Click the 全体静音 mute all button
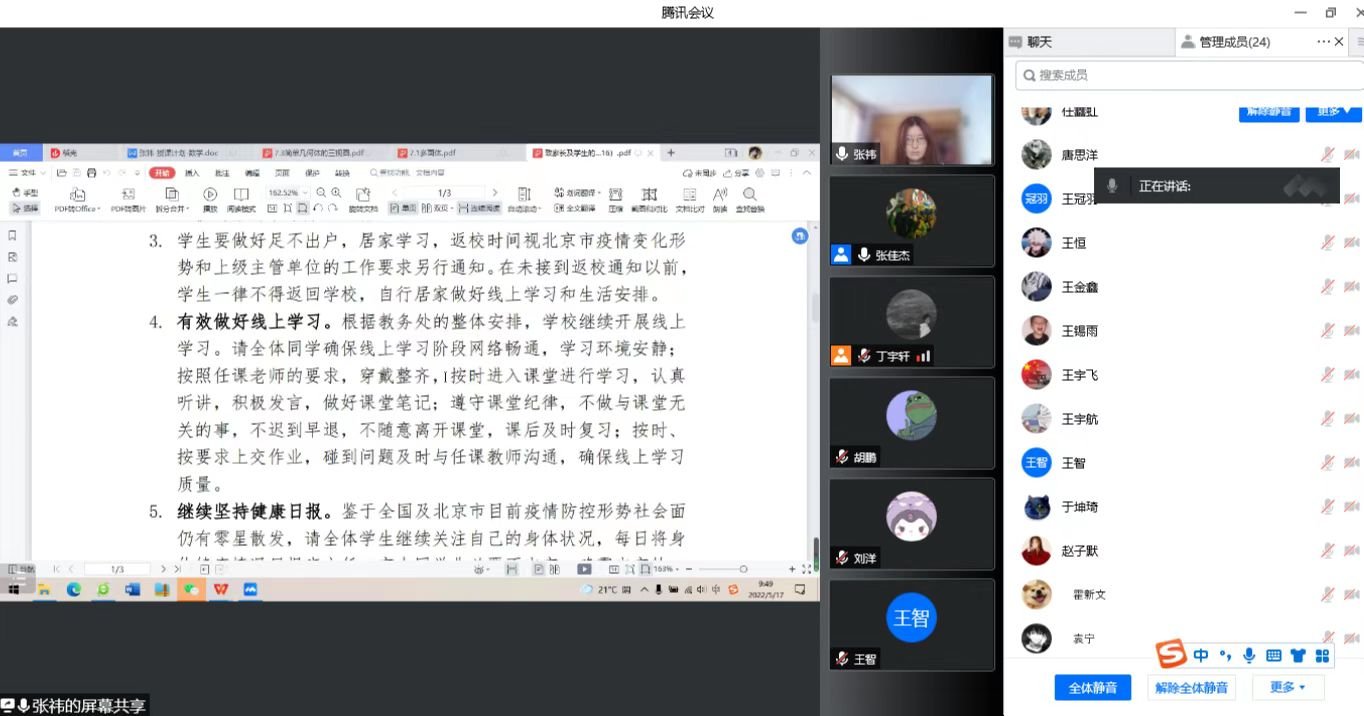This screenshot has height=716, width=1364. pos(1092,687)
